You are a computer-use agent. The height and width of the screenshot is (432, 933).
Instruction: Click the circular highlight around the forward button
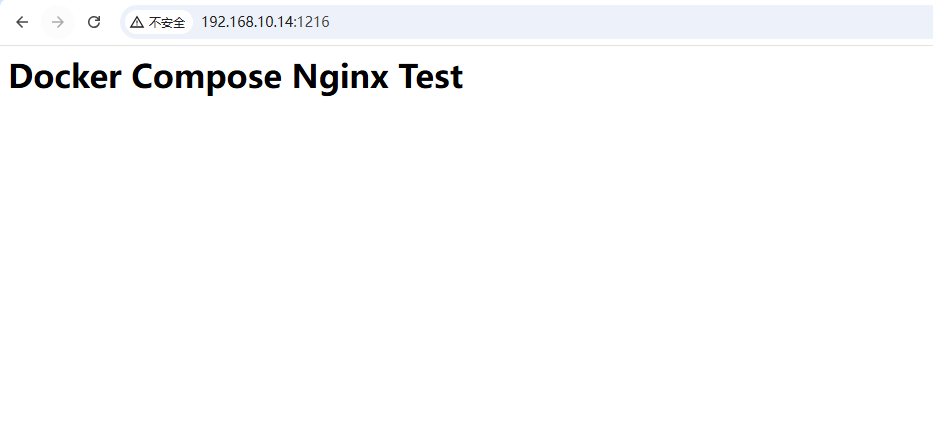(58, 22)
